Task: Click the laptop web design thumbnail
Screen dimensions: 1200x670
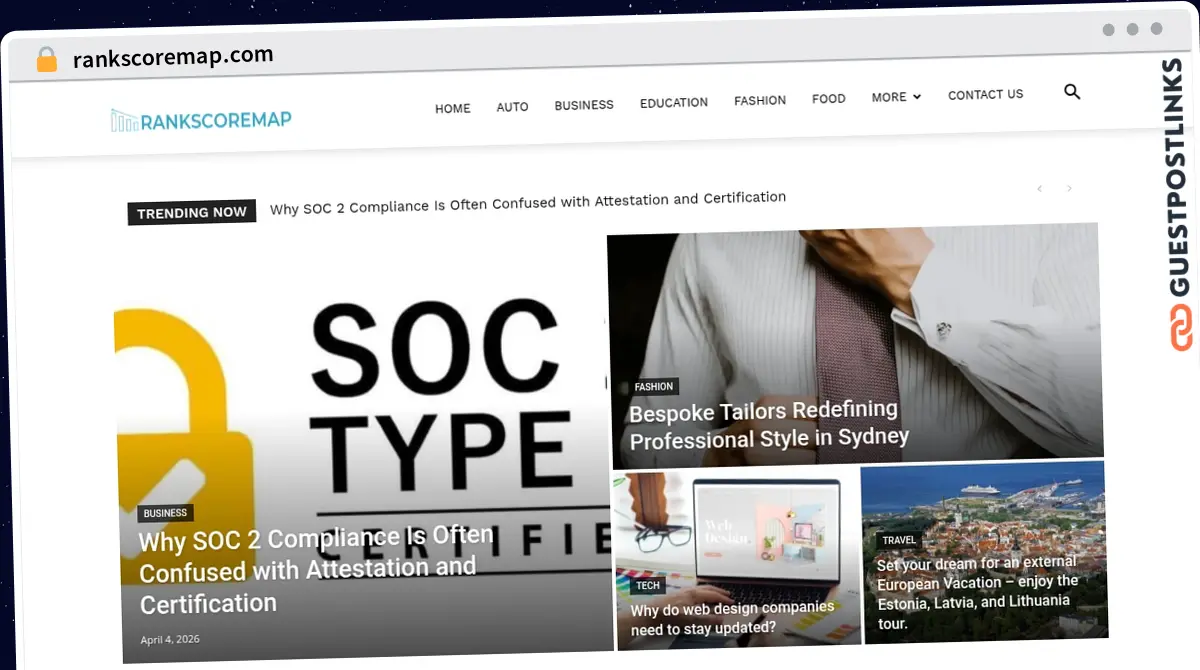Action: pyautogui.click(x=737, y=558)
